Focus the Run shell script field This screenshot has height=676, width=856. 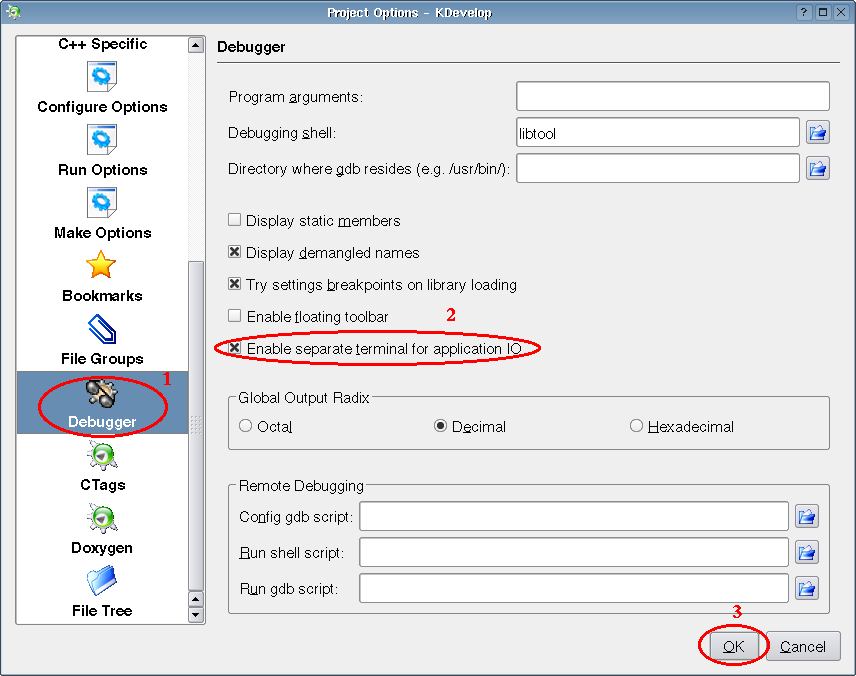[574, 552]
